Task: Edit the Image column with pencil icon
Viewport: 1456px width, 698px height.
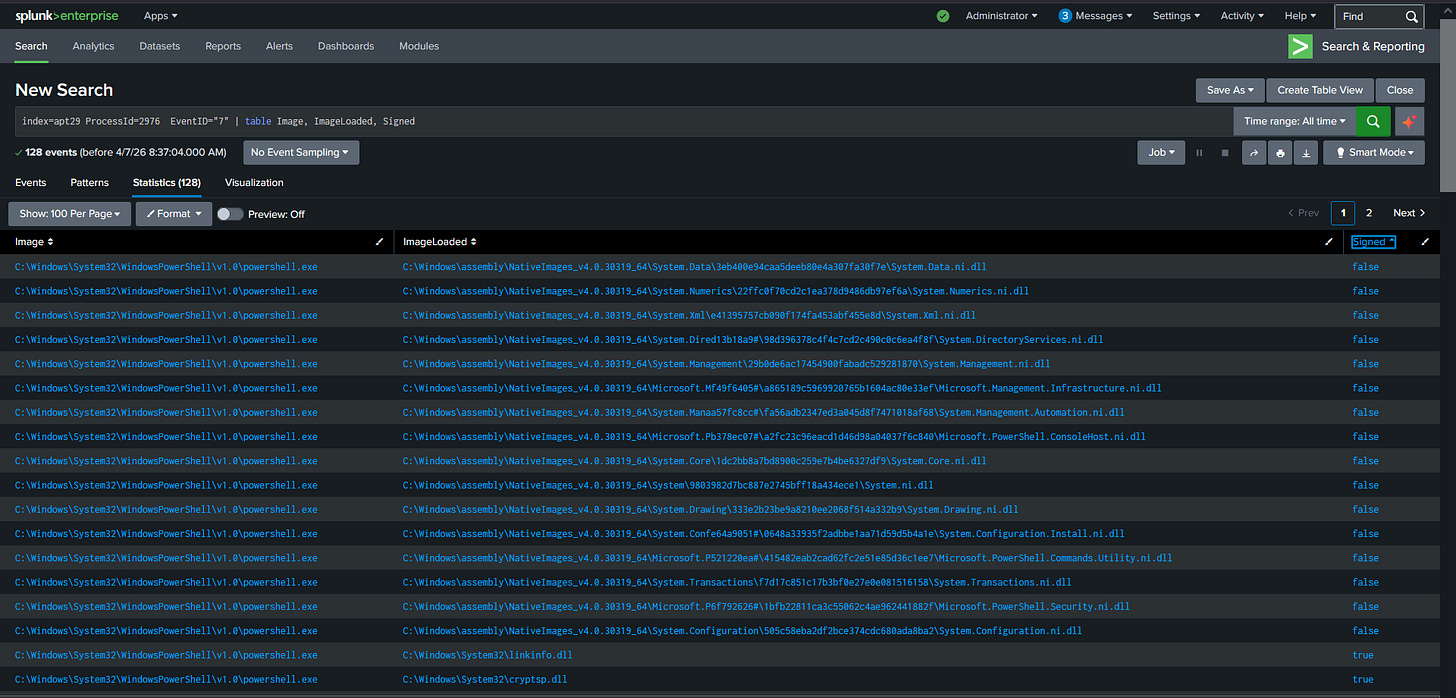Action: [379, 242]
